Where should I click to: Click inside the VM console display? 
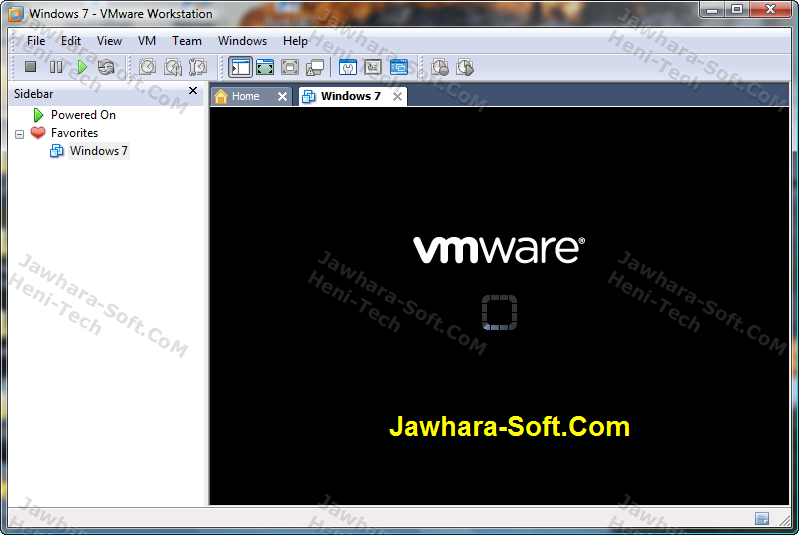[499, 306]
